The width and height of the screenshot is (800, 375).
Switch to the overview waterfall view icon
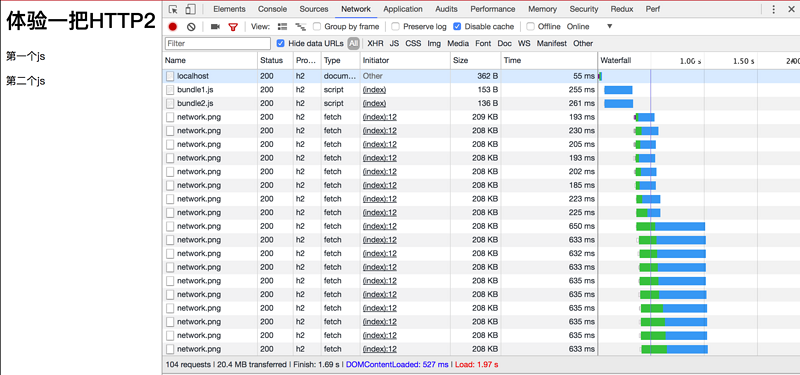301,27
